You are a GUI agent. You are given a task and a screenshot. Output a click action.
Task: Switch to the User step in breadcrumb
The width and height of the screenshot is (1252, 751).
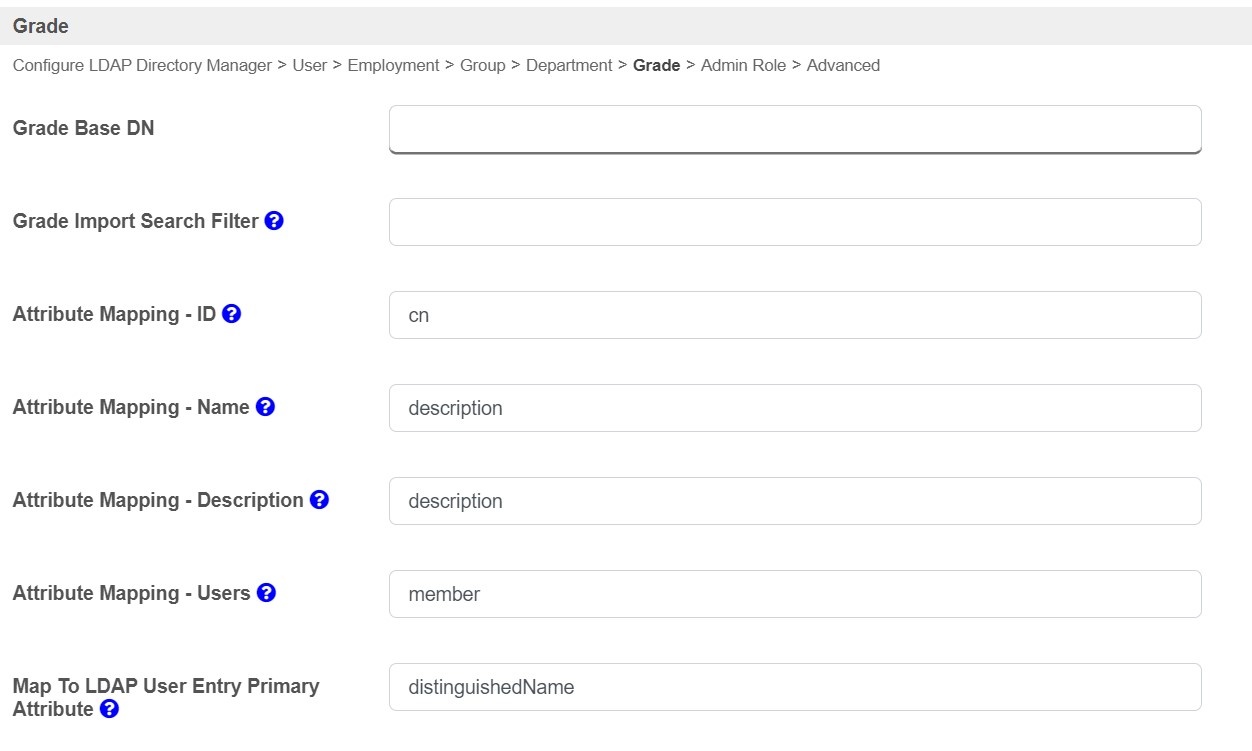309,66
